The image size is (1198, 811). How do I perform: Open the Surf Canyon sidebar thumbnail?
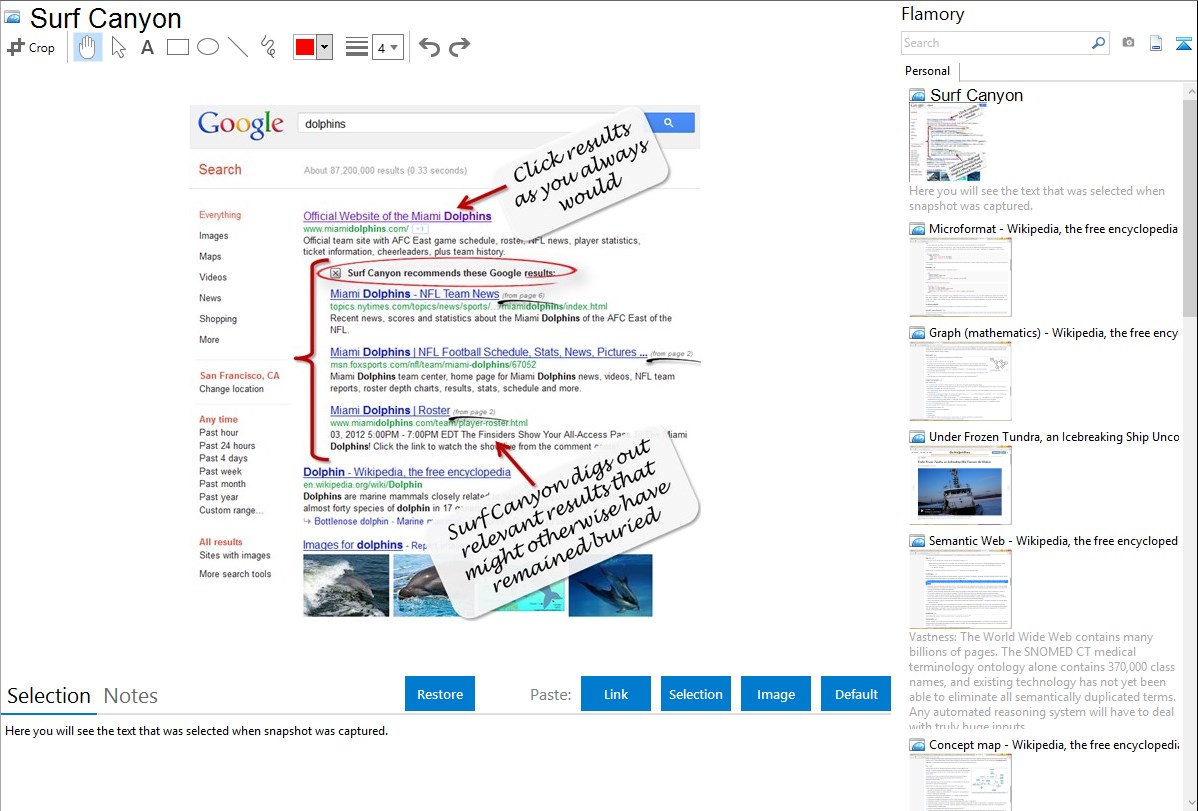click(947, 143)
